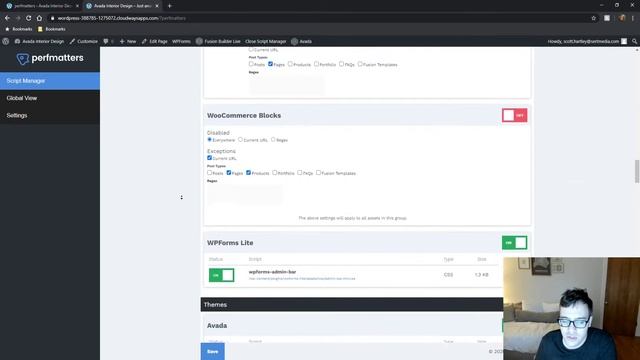Uncheck Products post type for WooCommerce Blocks
Image resolution: width=640 pixels, height=360 pixels.
(248, 173)
